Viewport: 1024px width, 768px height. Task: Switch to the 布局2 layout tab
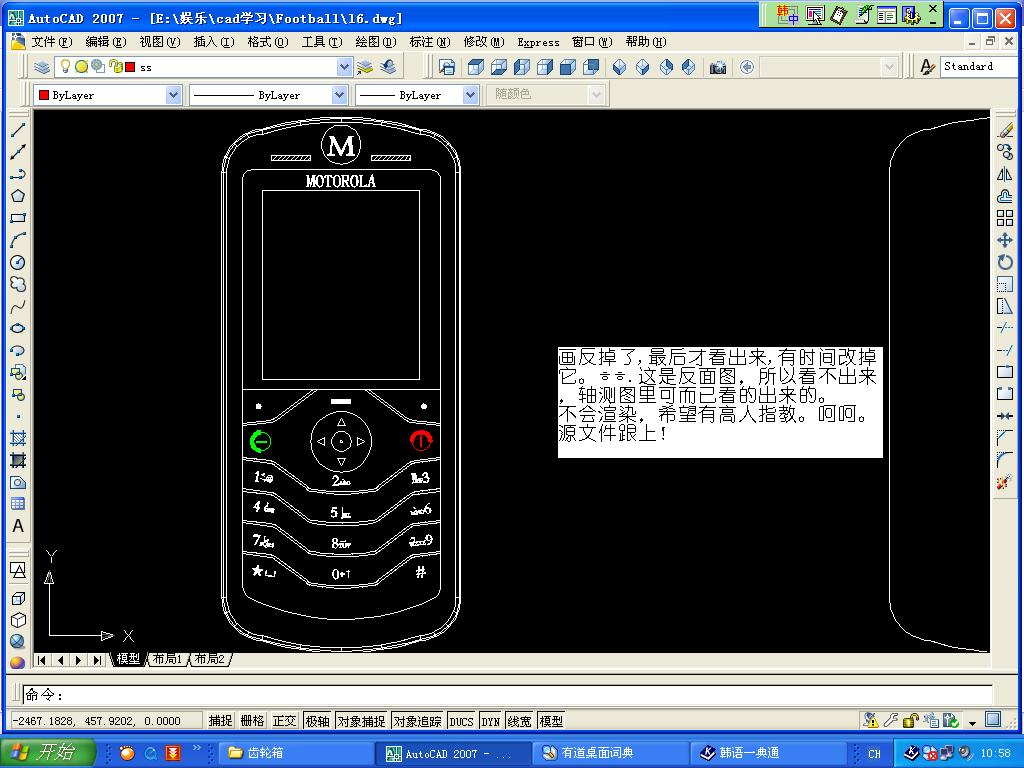[210, 660]
